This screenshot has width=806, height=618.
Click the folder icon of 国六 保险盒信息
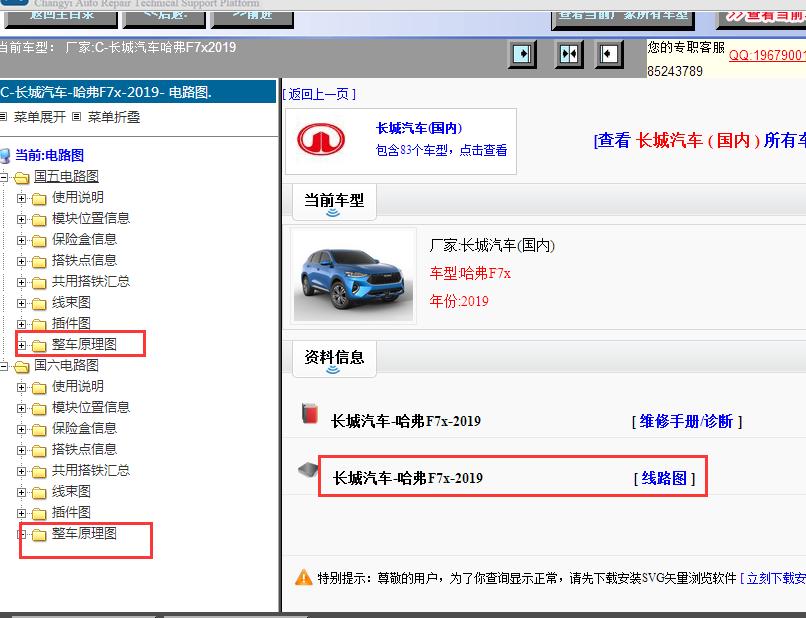click(x=39, y=429)
